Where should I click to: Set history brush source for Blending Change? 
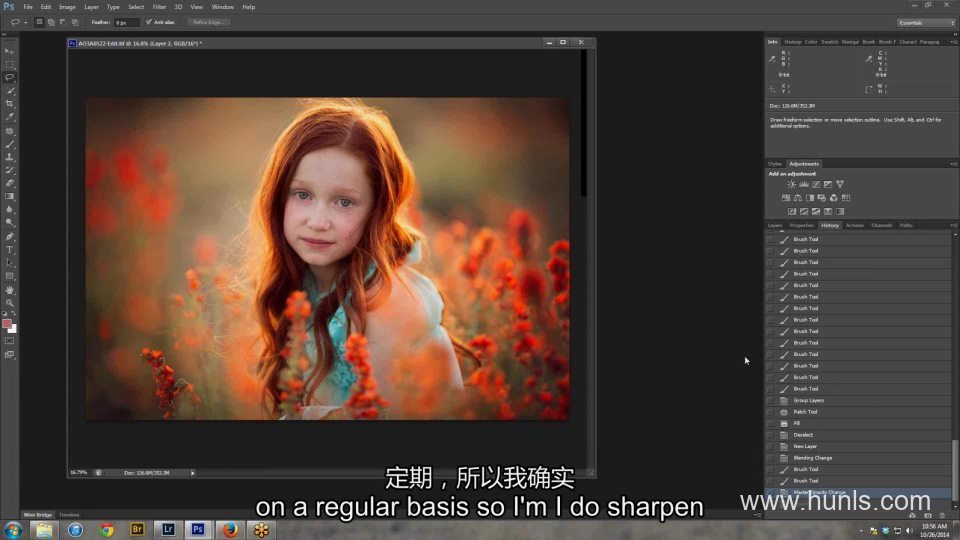tap(771, 458)
